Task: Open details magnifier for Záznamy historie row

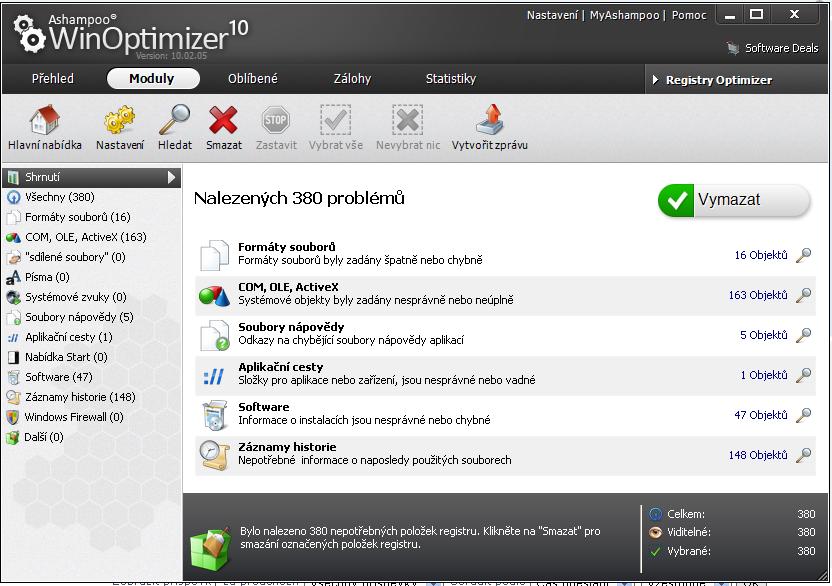Action: point(804,455)
